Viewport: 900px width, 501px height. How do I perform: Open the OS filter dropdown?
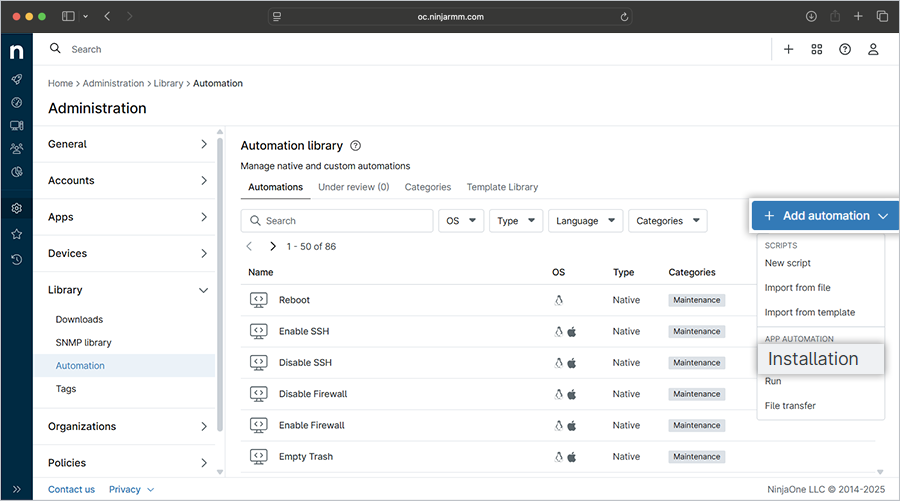click(460, 221)
